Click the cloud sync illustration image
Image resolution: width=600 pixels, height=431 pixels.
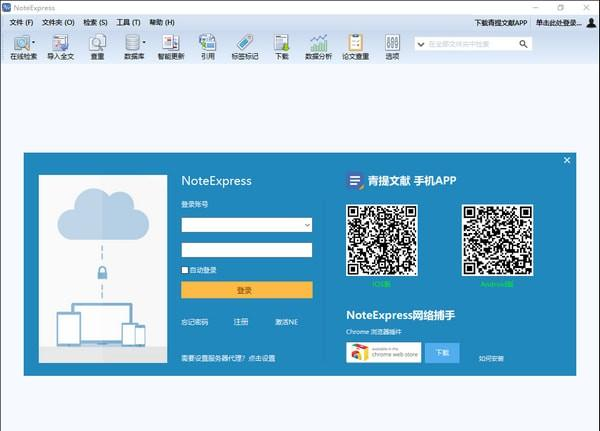click(103, 269)
